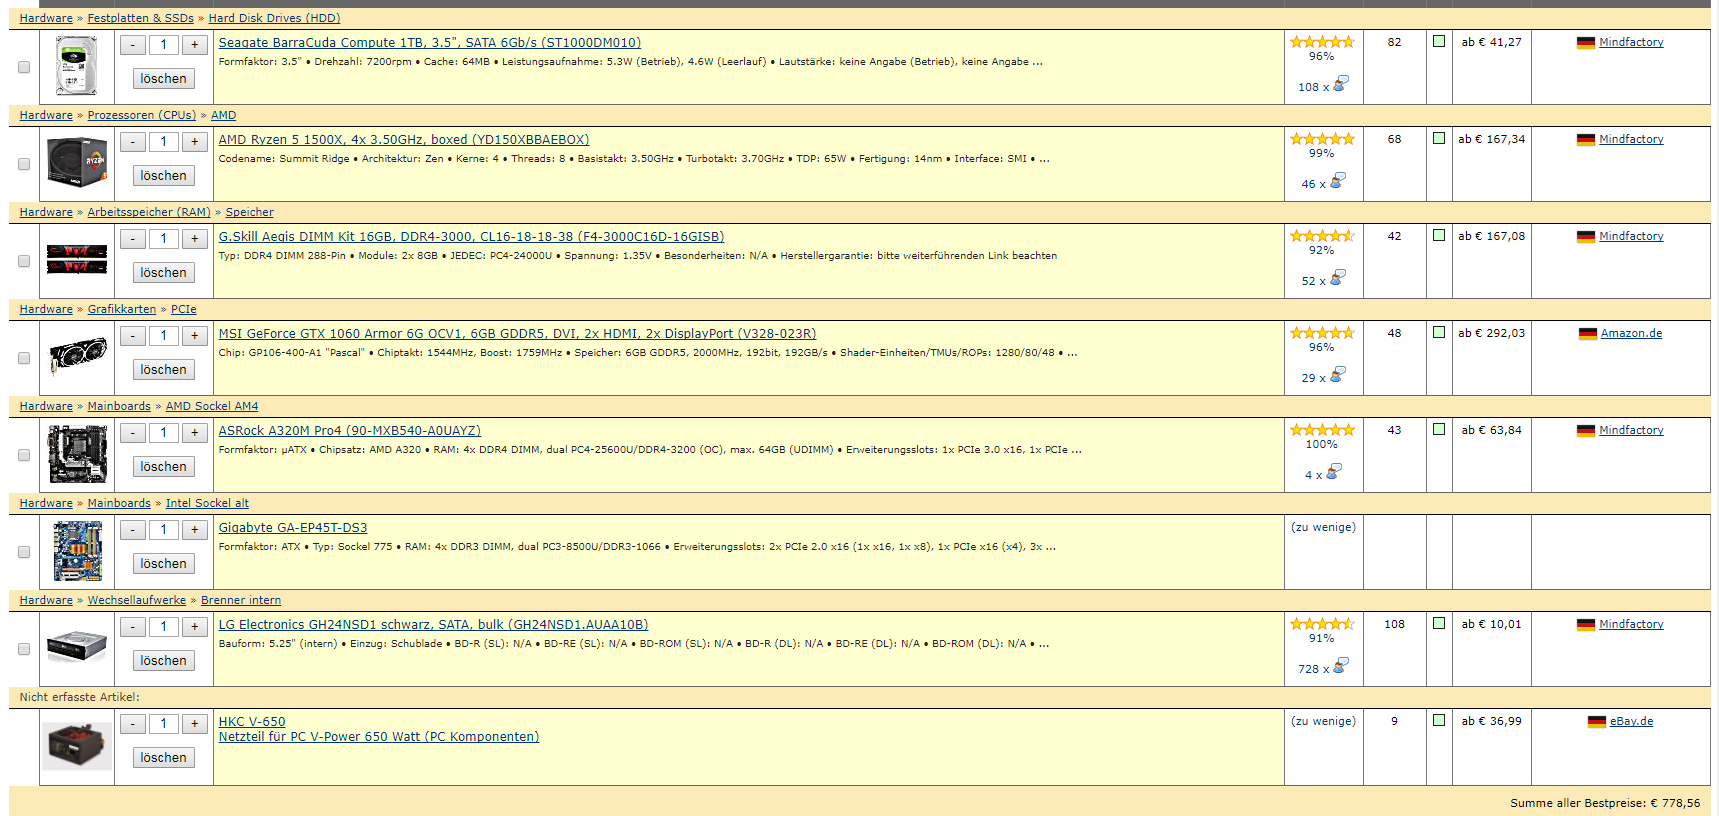Delete Seagate BarraCuda with löschen button

coord(164,79)
